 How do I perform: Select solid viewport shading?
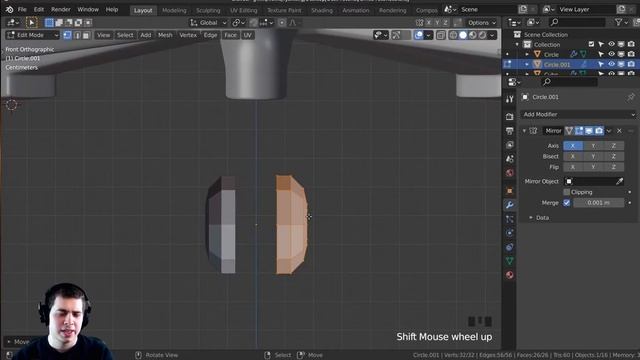point(463,36)
